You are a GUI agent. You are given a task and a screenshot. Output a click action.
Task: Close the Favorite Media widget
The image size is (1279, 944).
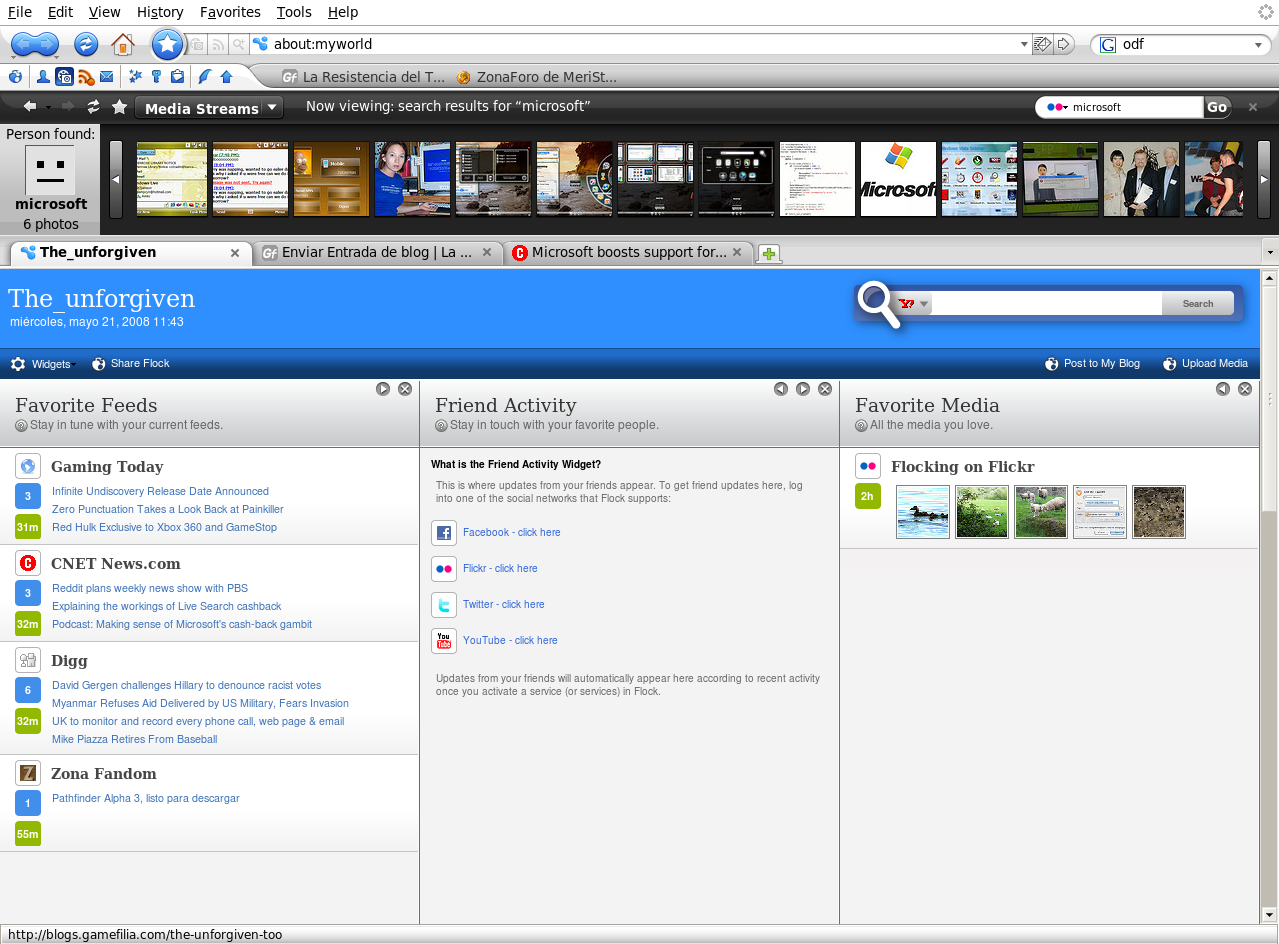(x=1245, y=389)
